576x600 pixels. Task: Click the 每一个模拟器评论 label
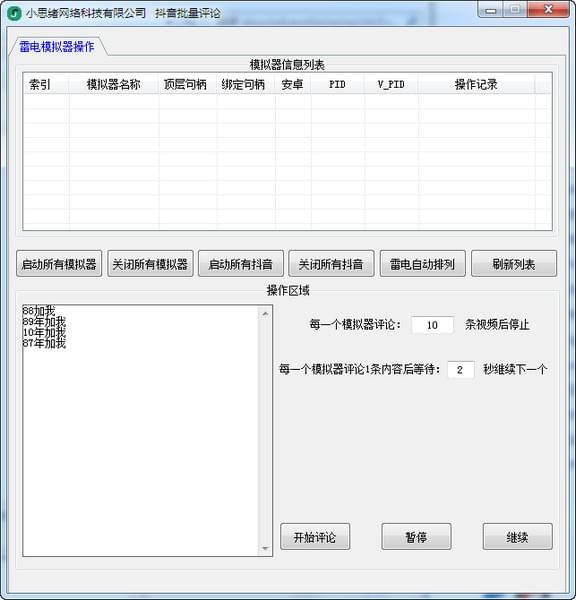[x=355, y=324]
